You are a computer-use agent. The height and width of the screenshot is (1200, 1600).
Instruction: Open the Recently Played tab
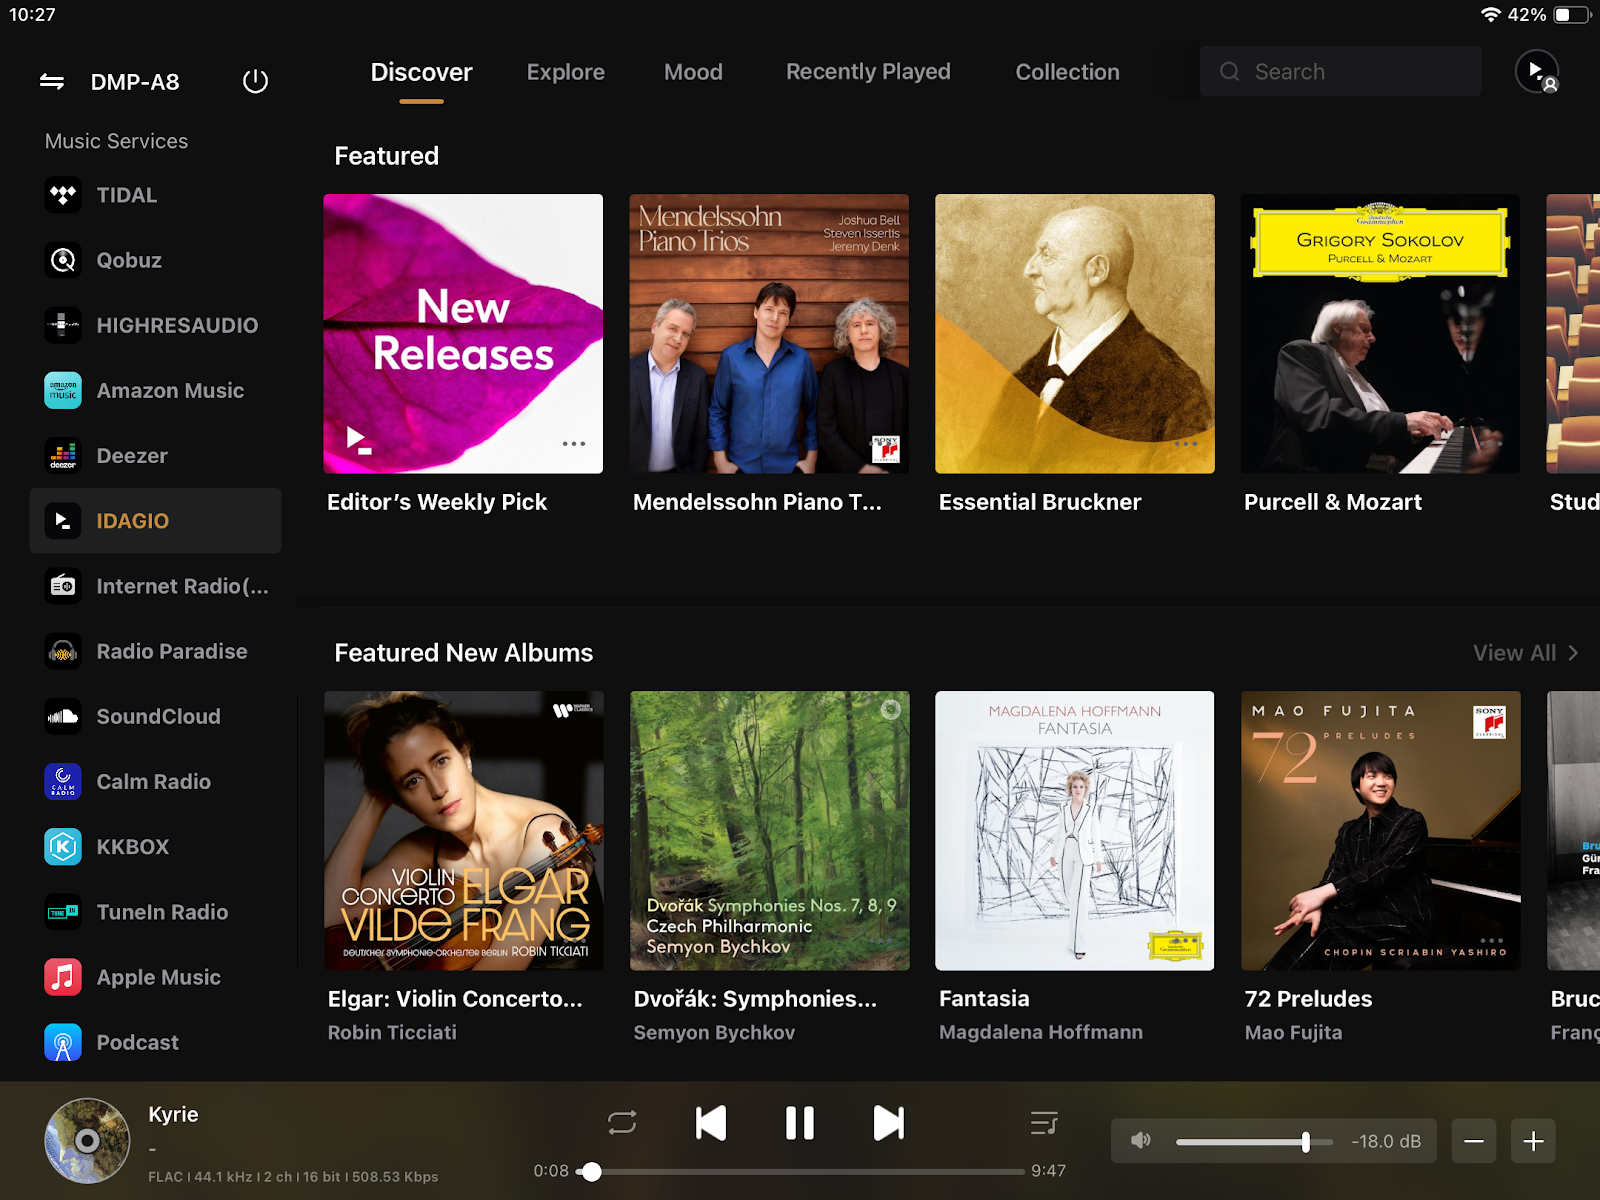pos(868,72)
